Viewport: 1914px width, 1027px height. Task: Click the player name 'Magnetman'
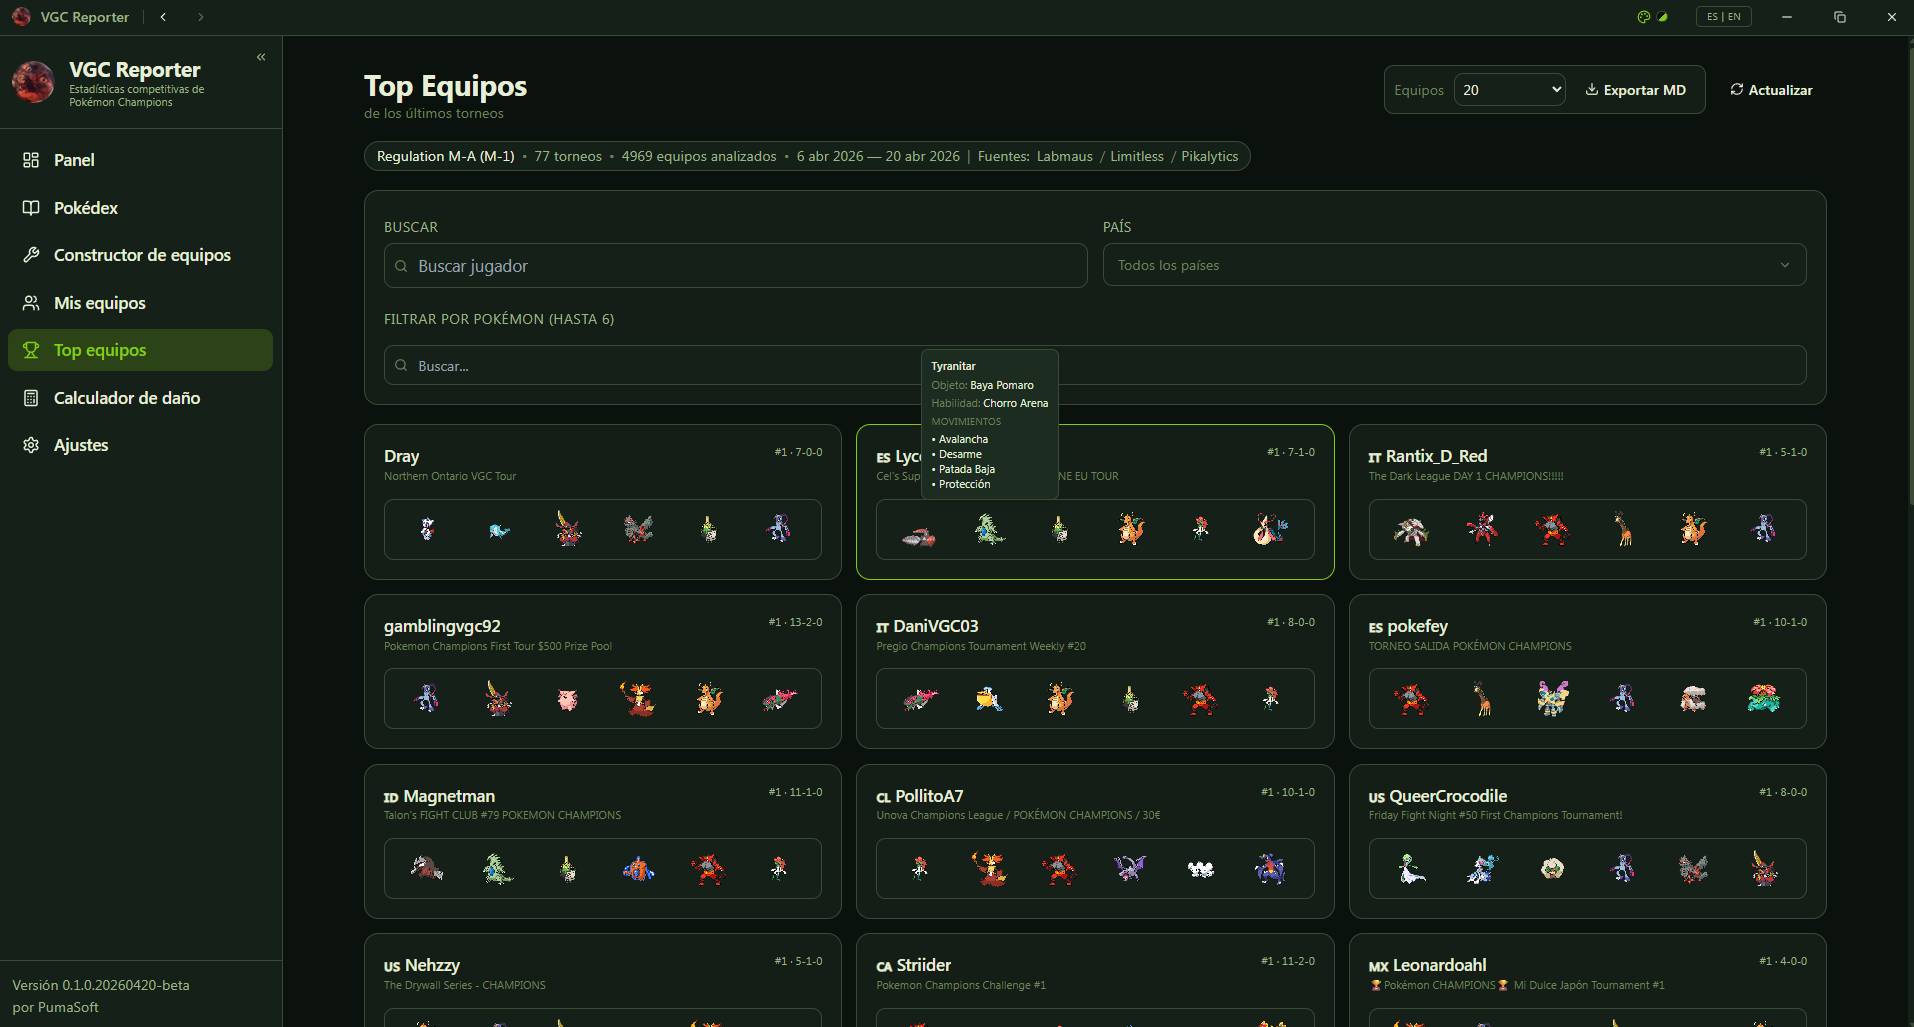coord(449,796)
